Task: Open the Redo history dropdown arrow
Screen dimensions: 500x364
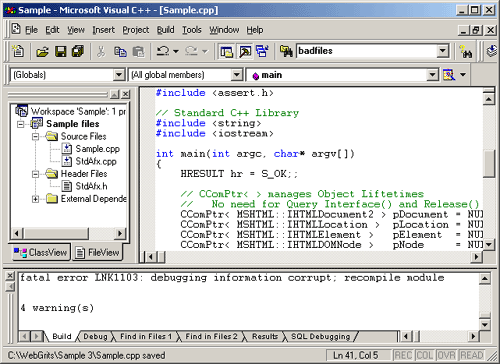Action: click(205, 51)
